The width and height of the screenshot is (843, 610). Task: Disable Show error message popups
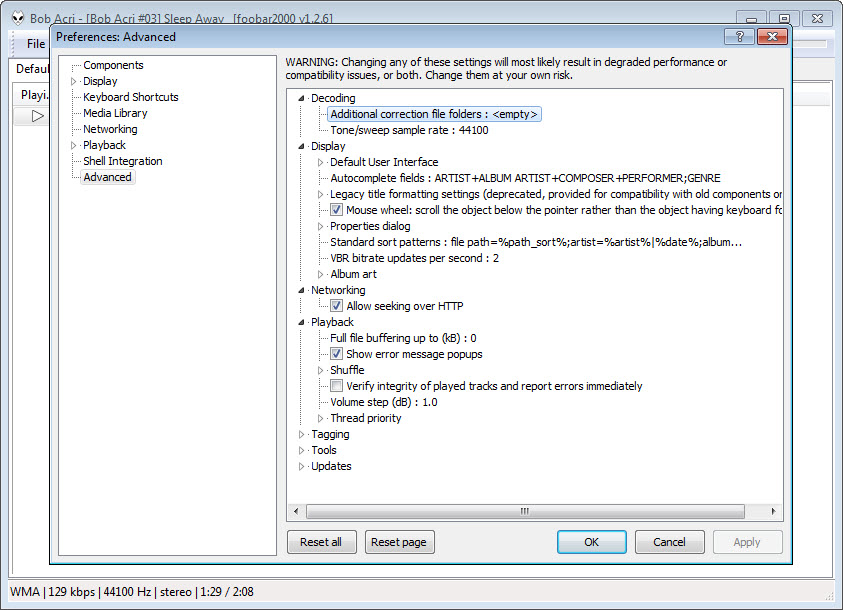[337, 354]
